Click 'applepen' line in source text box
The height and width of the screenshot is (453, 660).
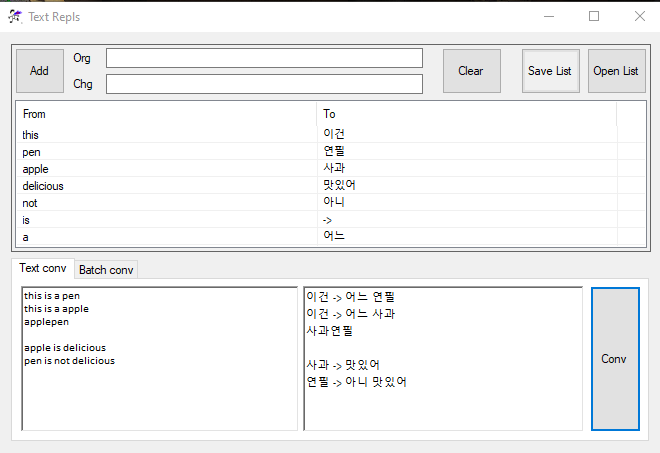(46, 322)
